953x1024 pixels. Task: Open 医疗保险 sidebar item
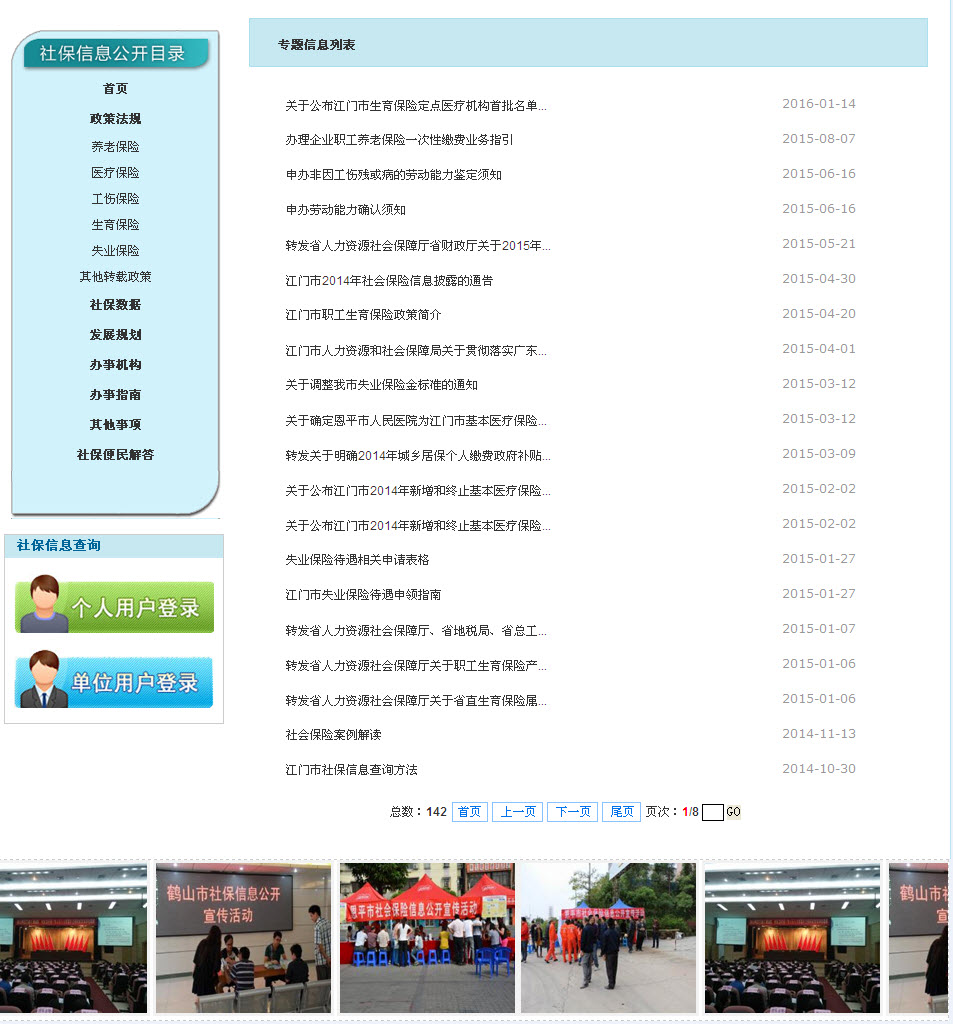pyautogui.click(x=115, y=173)
